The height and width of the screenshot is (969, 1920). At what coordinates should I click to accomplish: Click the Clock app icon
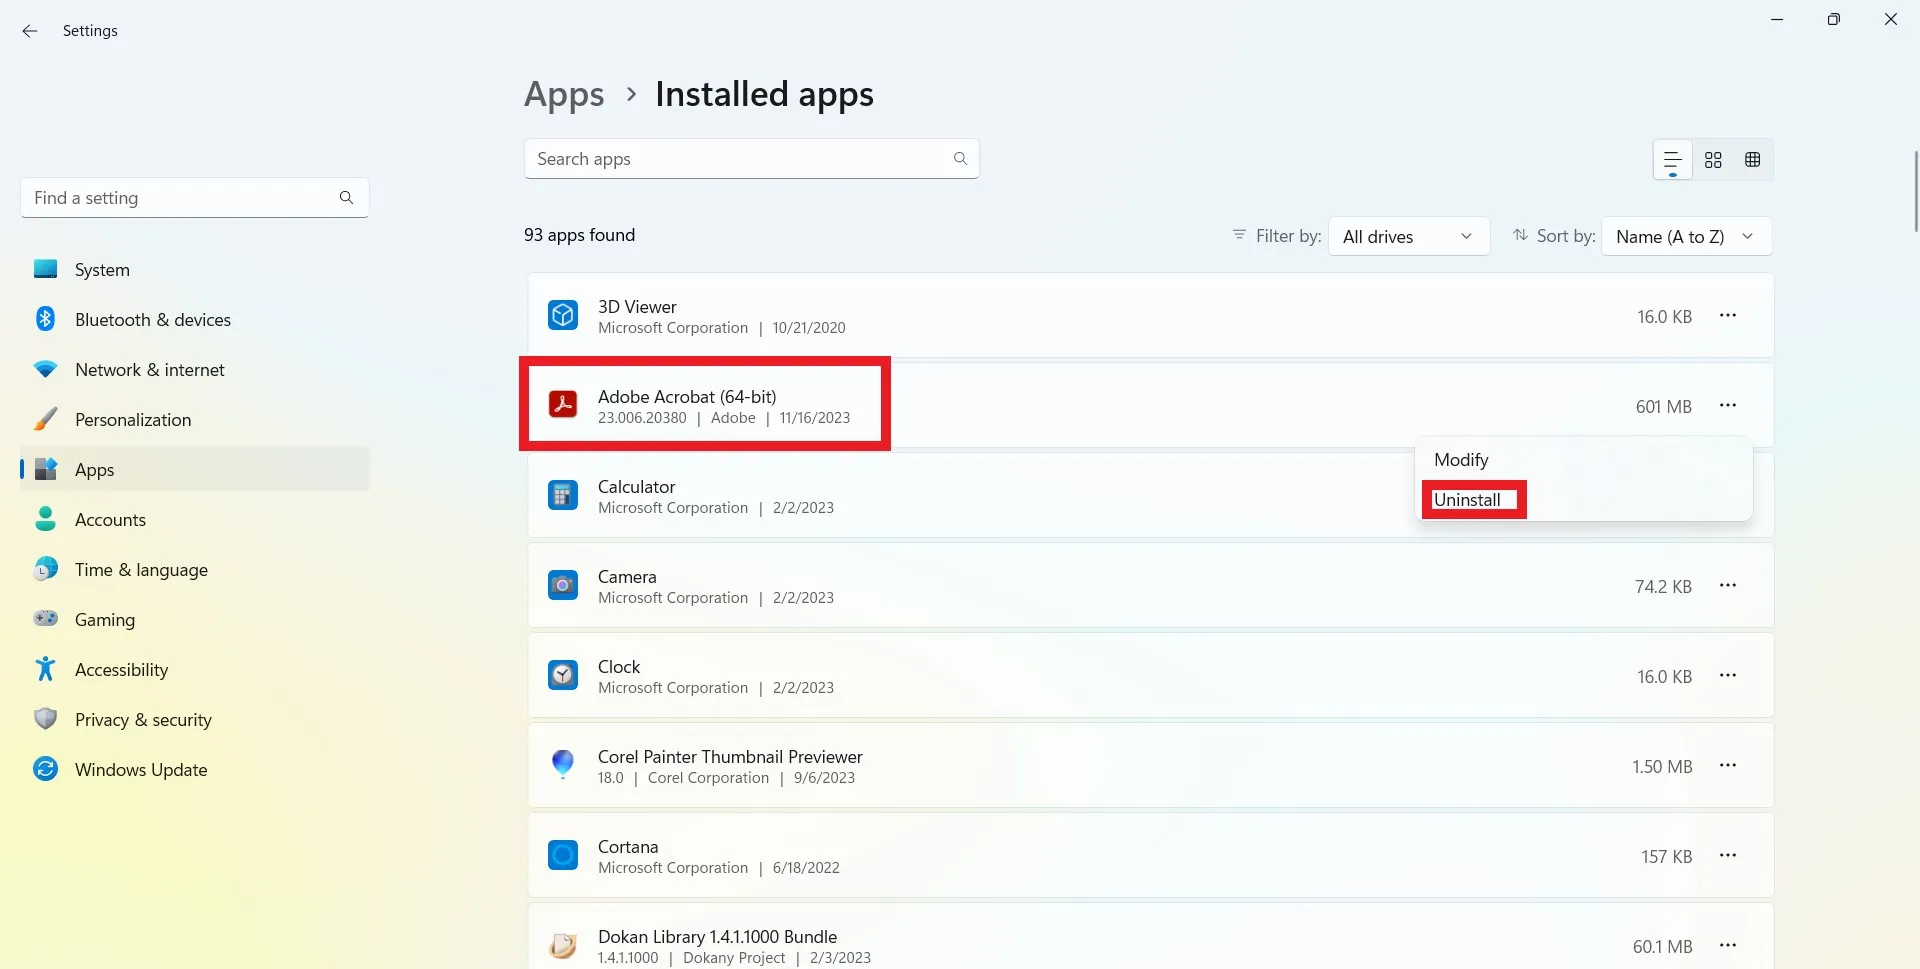click(x=563, y=675)
